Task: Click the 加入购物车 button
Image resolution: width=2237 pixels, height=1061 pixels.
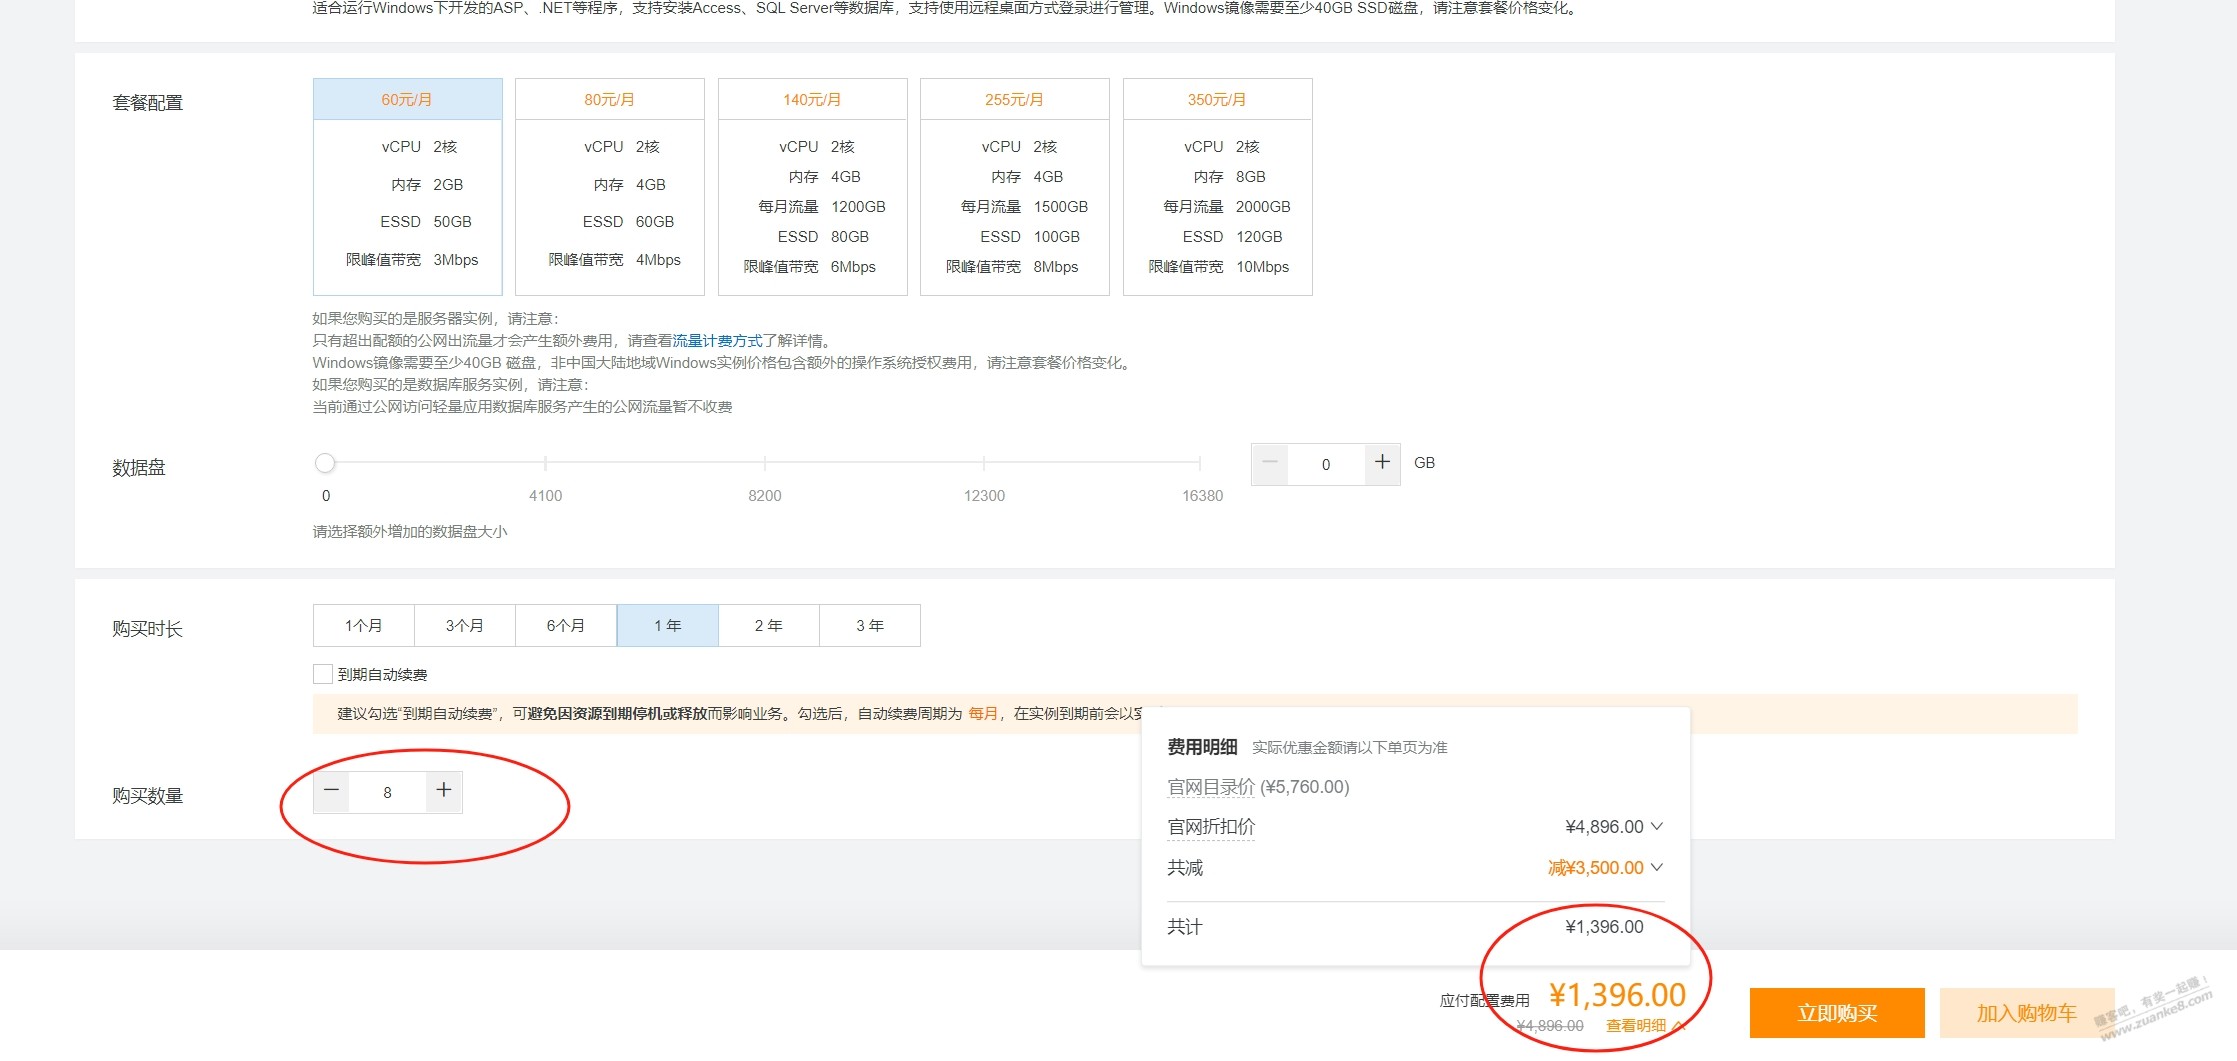Action: coord(2027,1013)
